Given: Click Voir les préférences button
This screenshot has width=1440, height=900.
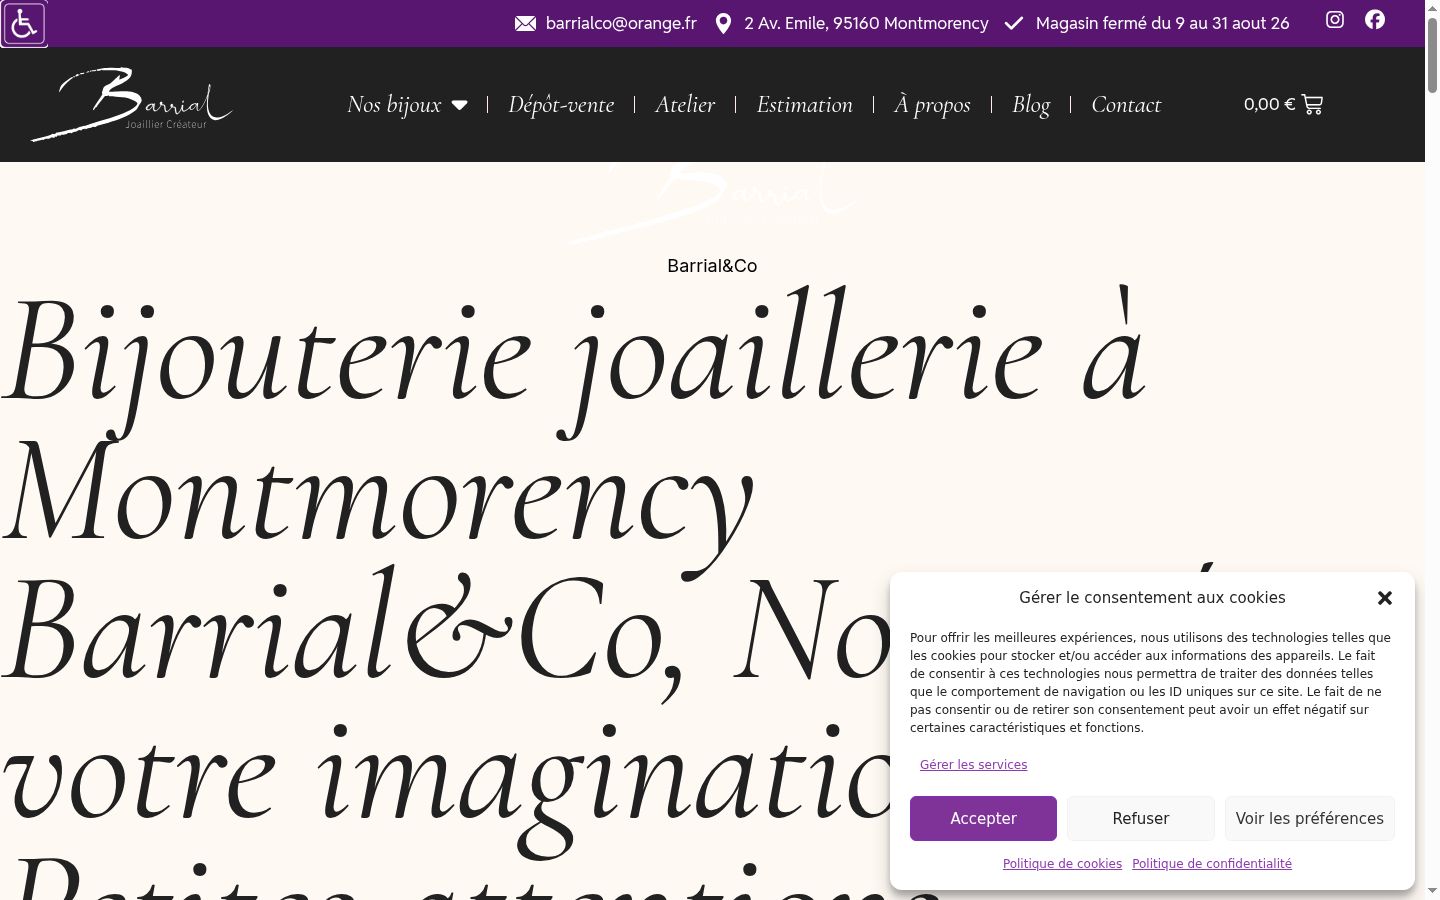Looking at the screenshot, I should coord(1310,818).
